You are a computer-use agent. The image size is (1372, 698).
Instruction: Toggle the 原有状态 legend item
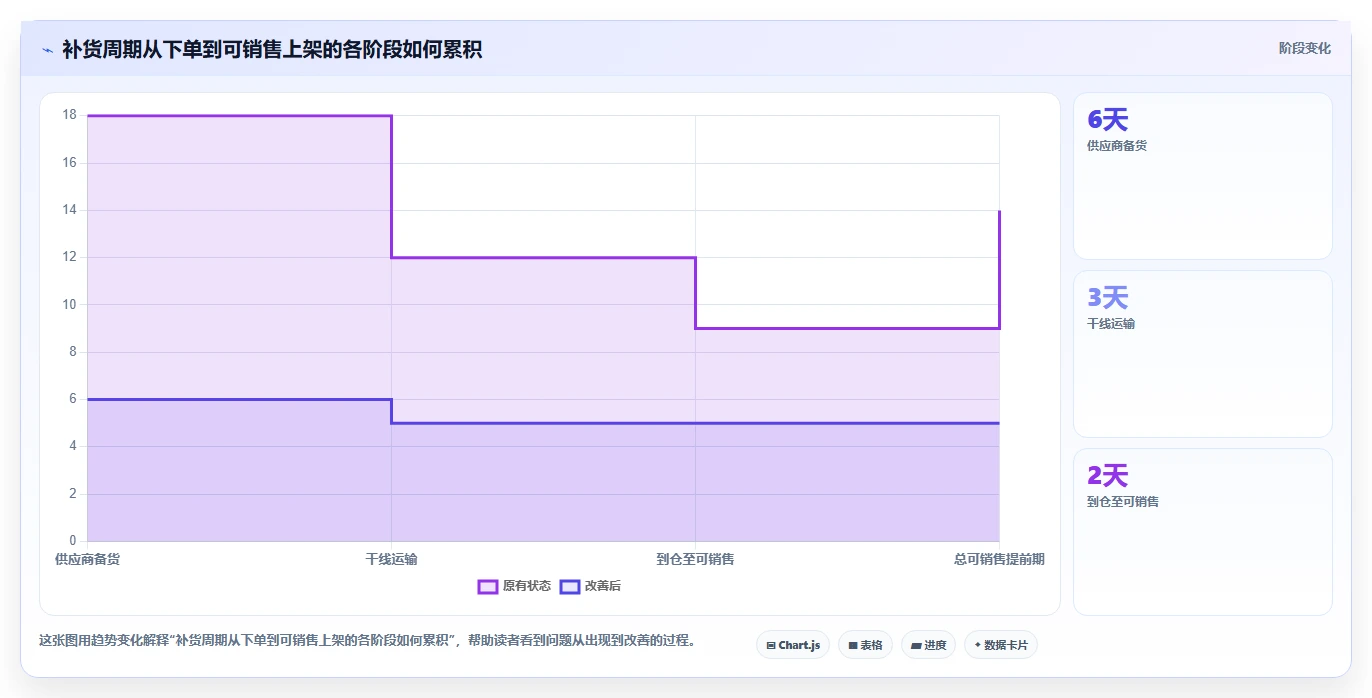click(514, 586)
